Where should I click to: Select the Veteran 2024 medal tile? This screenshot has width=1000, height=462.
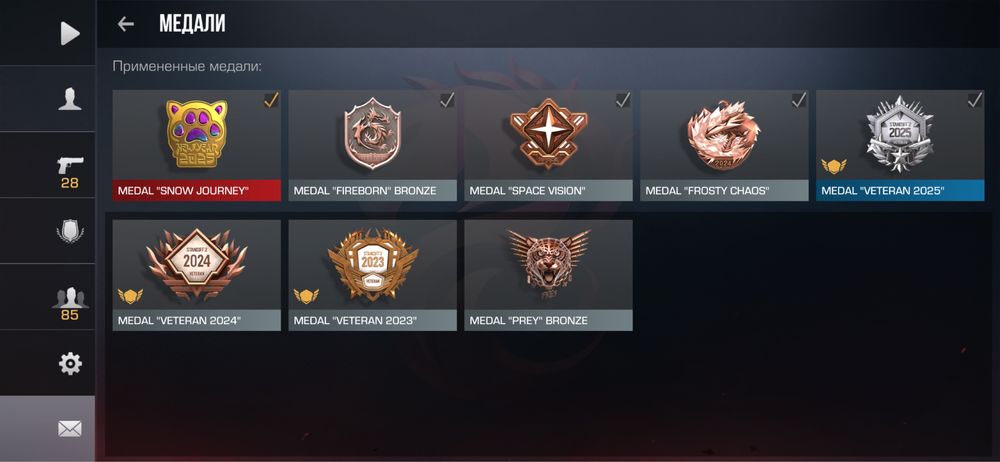point(196,275)
